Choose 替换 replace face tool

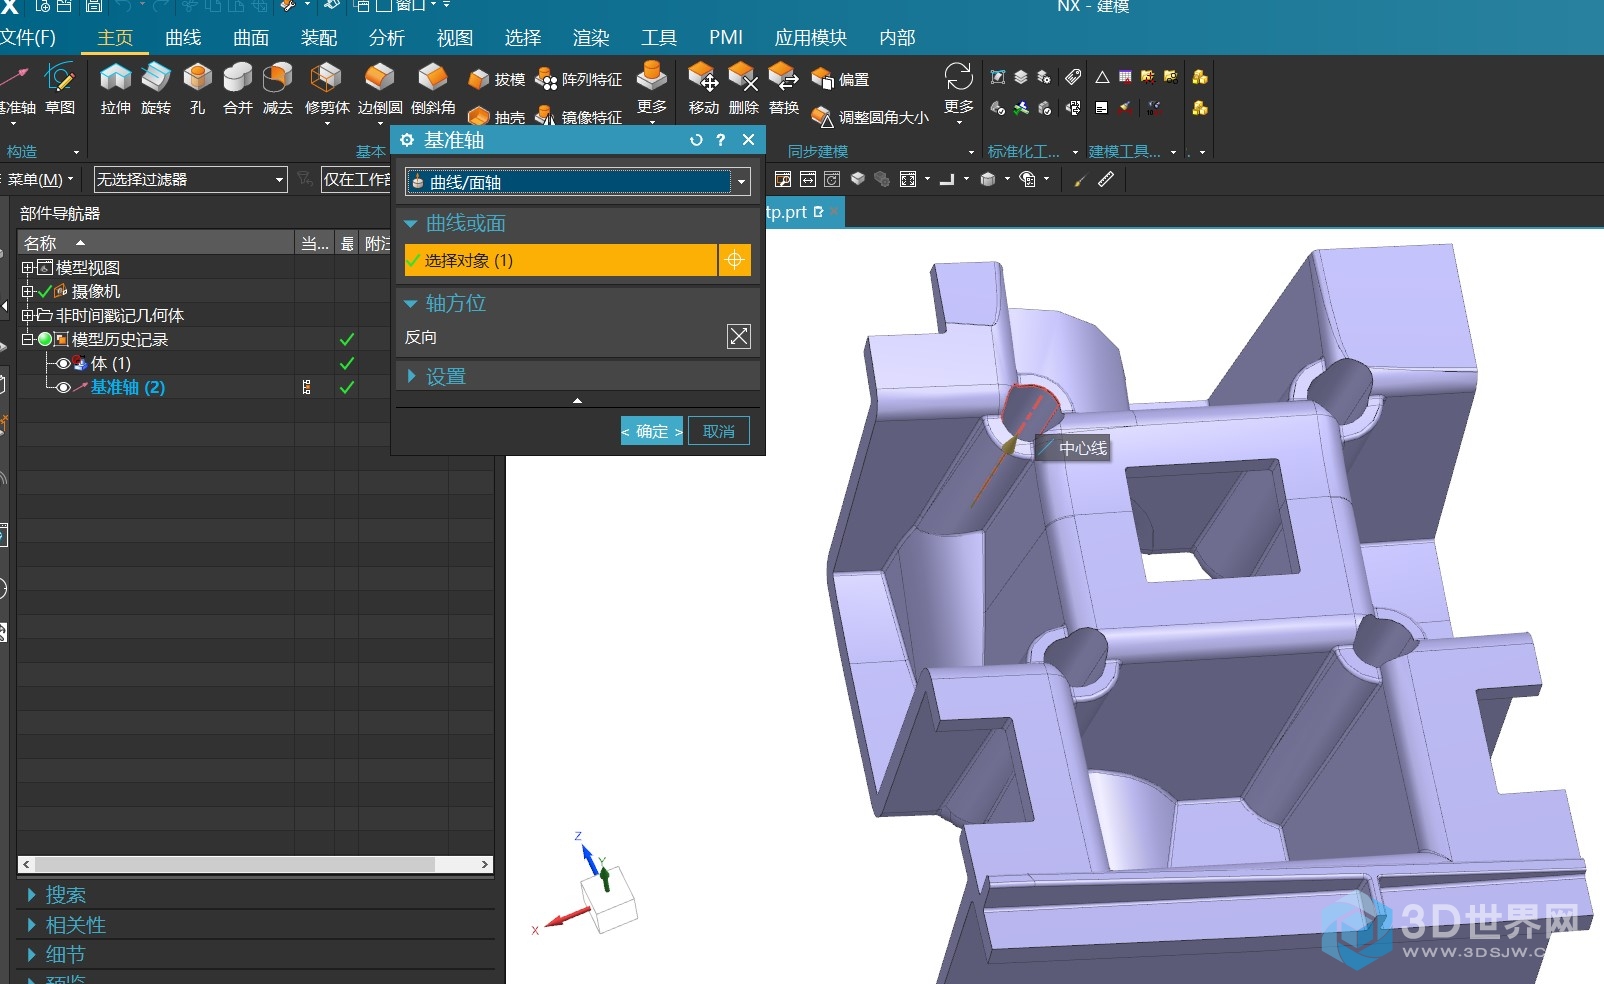pyautogui.click(x=783, y=88)
